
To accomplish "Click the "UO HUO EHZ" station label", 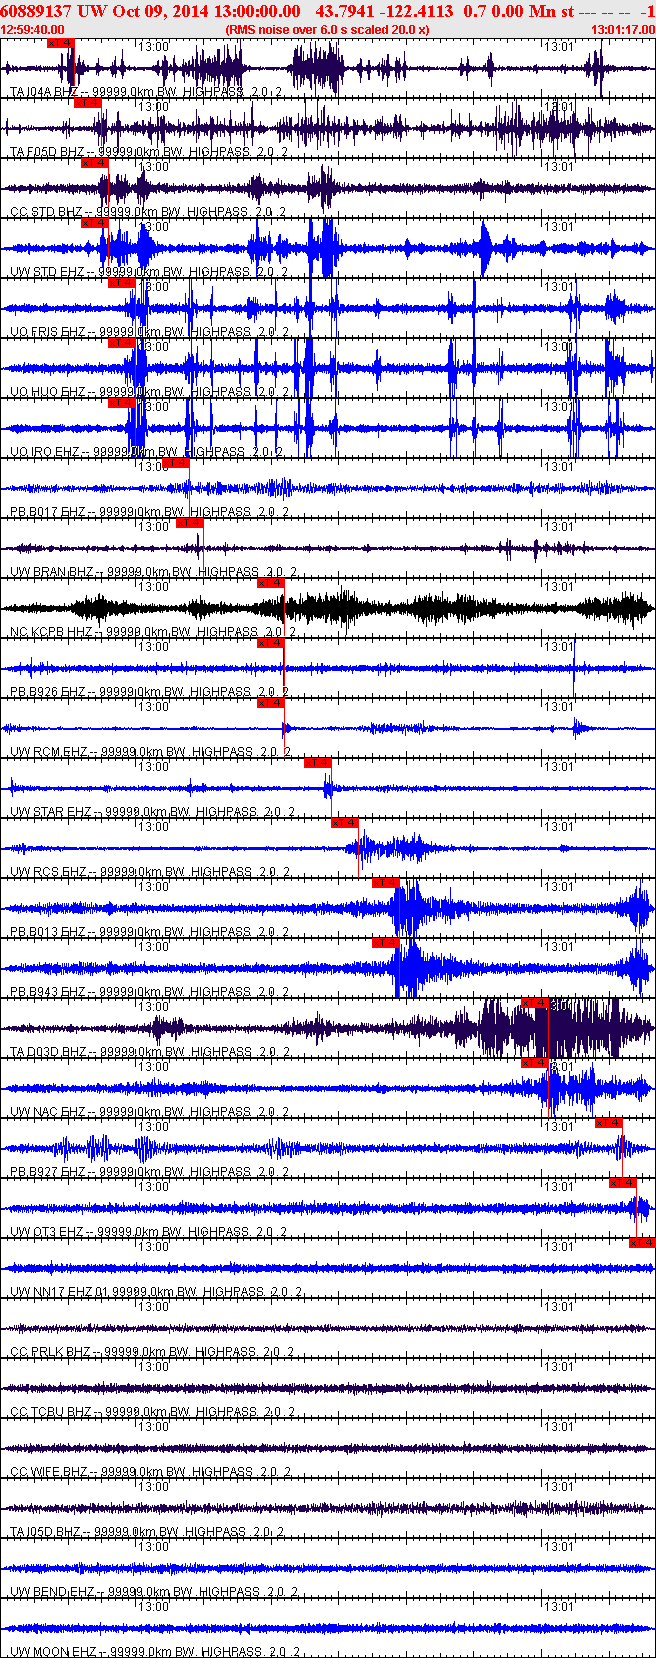I will click(48, 392).
